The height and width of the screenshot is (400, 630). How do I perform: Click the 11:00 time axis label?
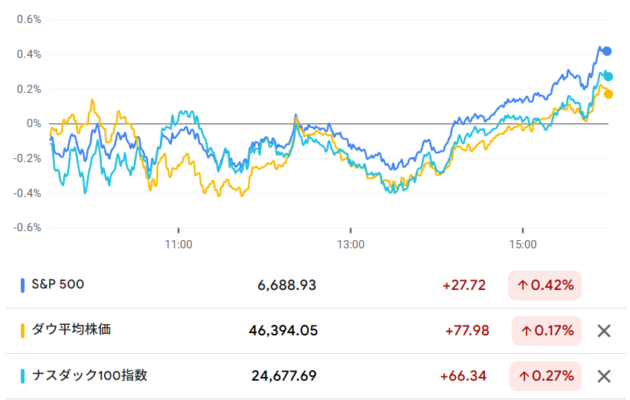click(x=178, y=243)
